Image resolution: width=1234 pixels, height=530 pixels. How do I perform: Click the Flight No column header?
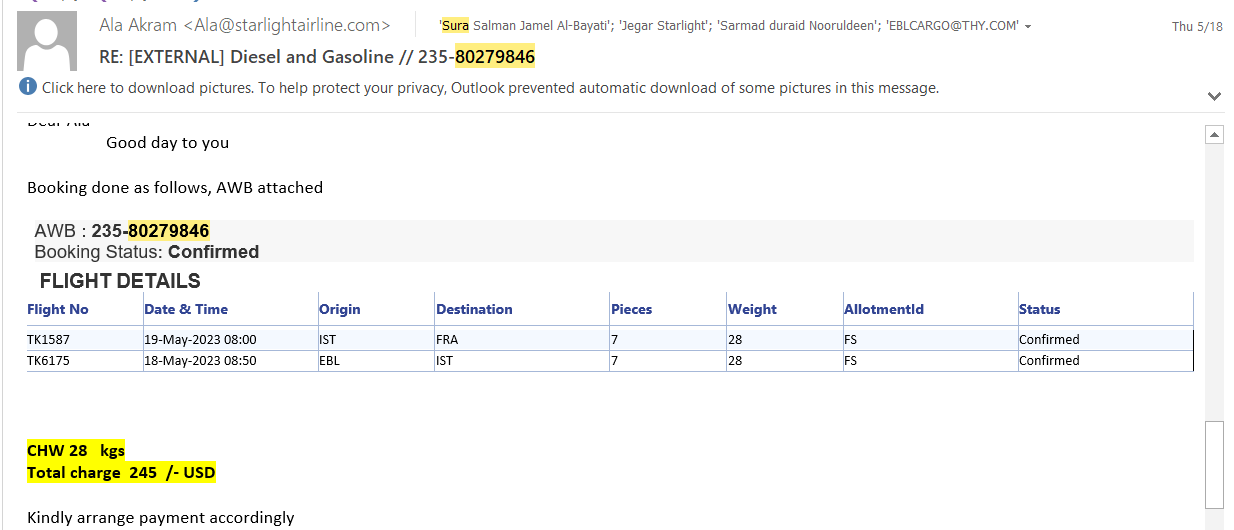pyautogui.click(x=58, y=309)
